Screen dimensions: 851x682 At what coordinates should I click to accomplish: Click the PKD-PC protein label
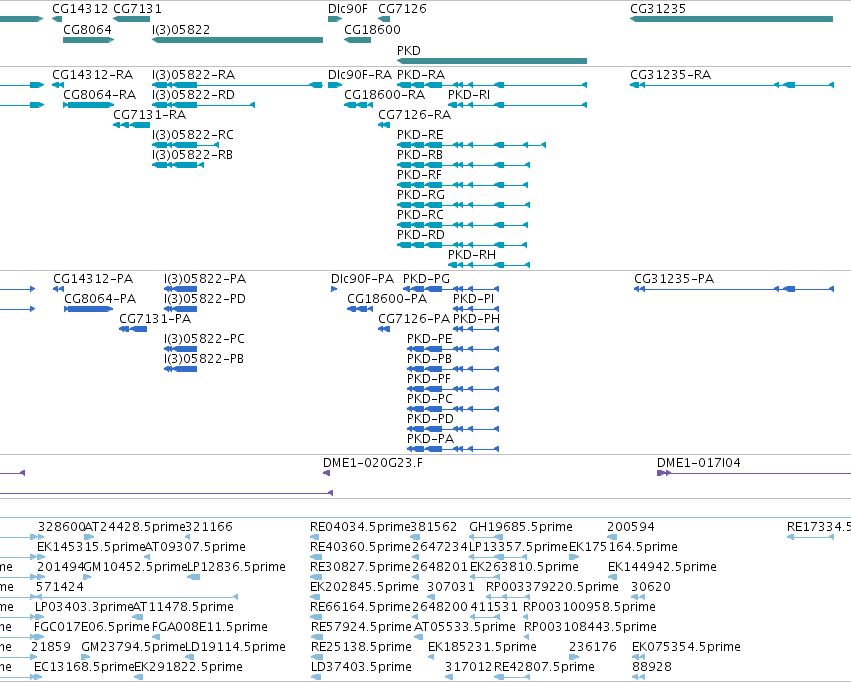(429, 398)
